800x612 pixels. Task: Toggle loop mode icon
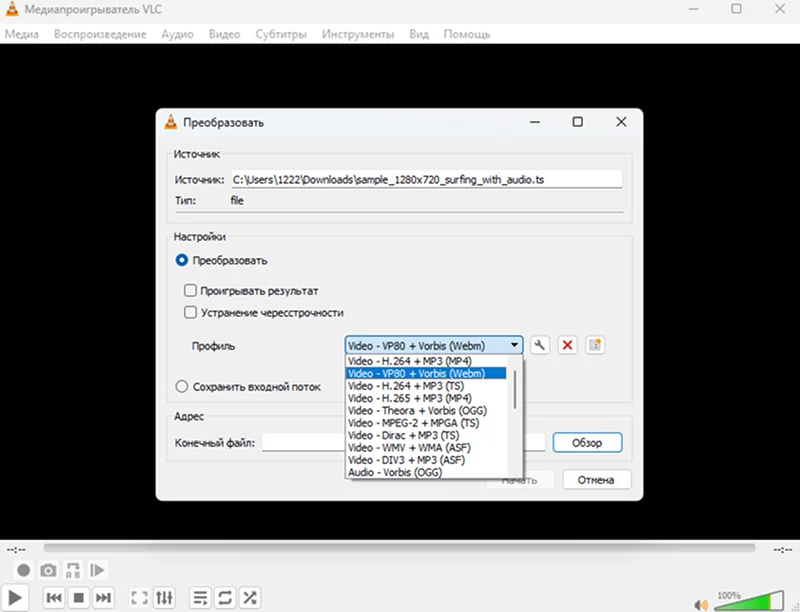[x=225, y=597]
